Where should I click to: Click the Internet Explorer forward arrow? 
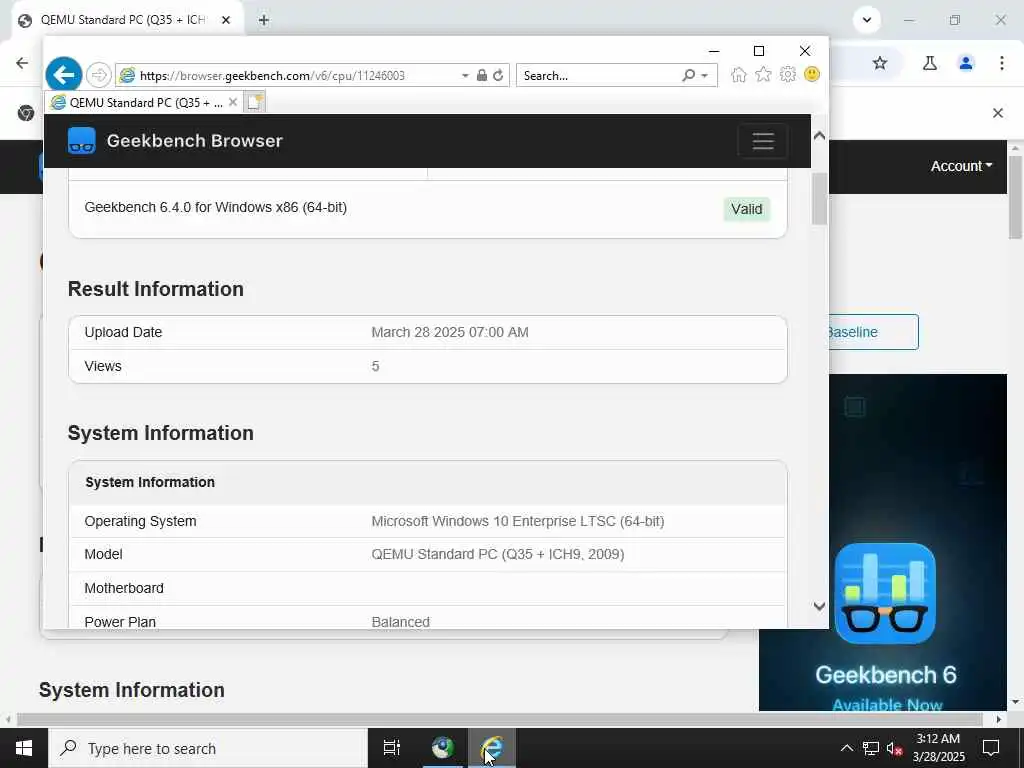(99, 75)
